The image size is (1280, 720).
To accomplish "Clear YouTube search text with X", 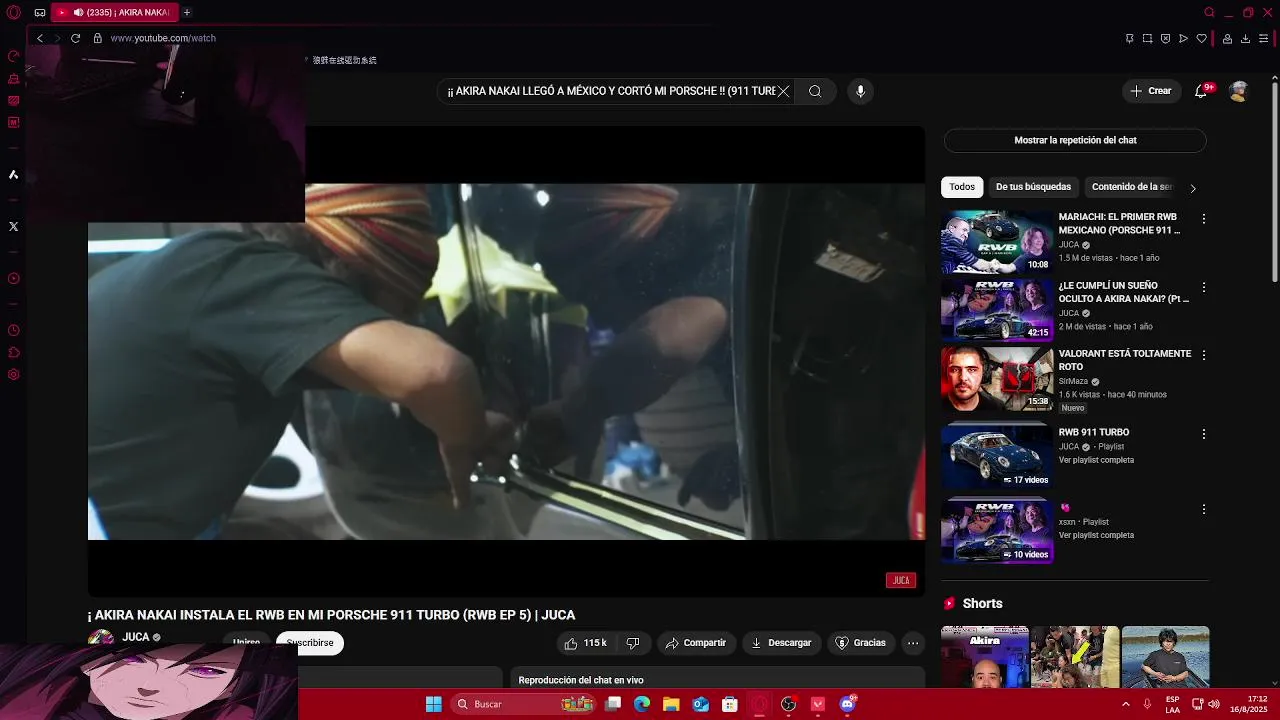I will [x=784, y=91].
